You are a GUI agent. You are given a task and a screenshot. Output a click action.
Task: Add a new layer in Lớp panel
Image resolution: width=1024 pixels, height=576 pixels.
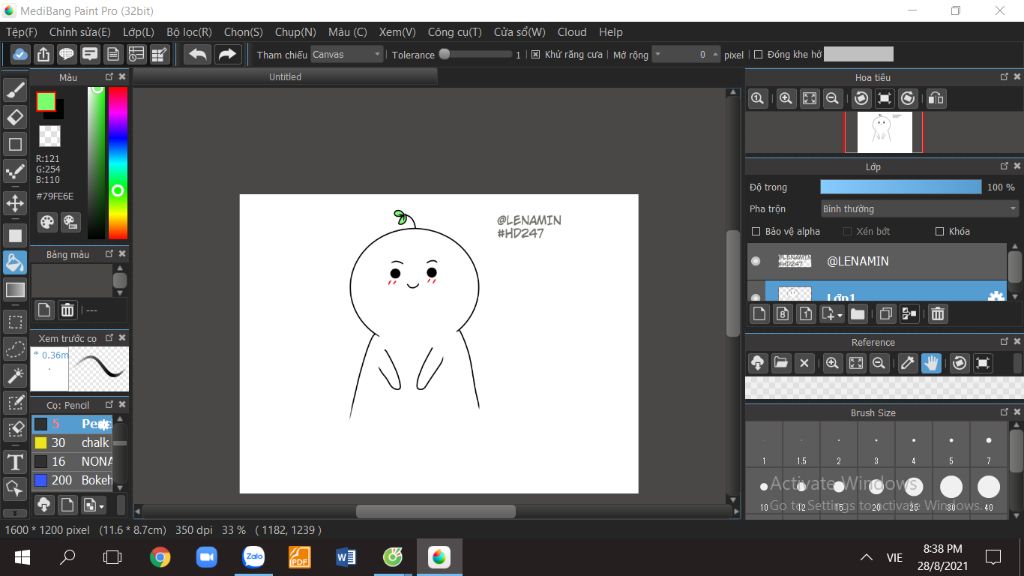pyautogui.click(x=759, y=314)
